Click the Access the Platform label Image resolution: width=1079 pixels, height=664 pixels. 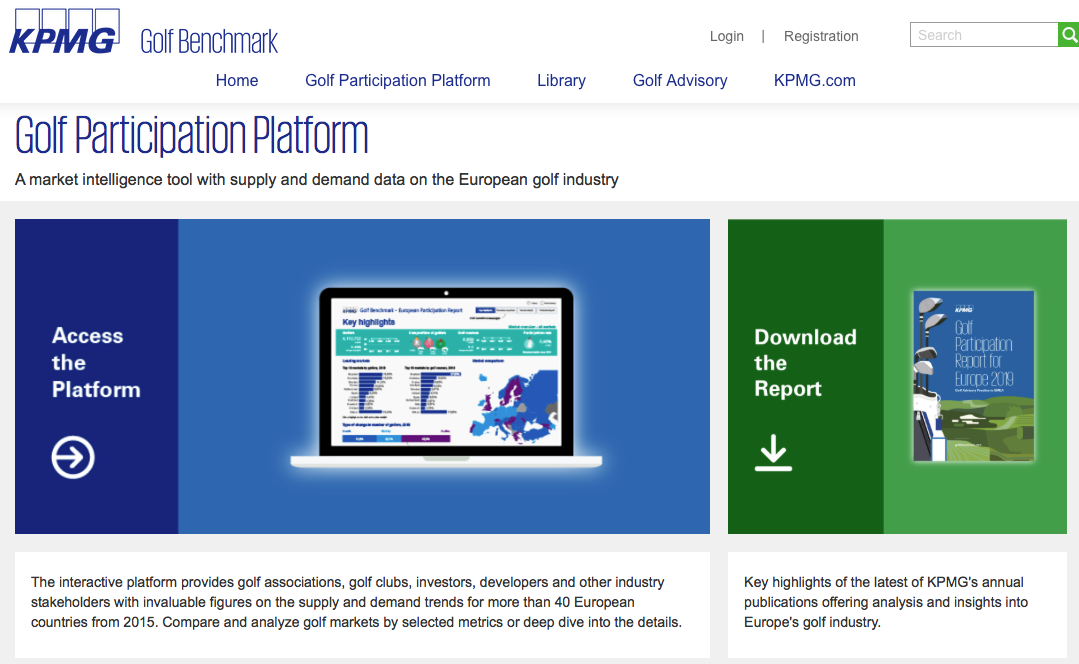(96, 363)
